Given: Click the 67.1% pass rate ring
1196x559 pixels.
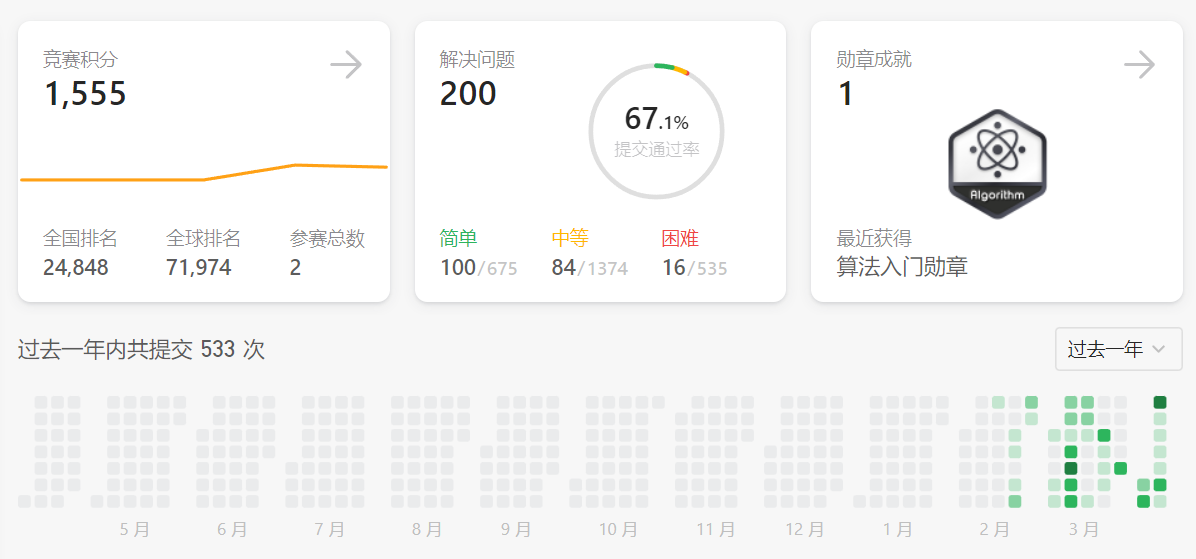Looking at the screenshot, I should 656,131.
